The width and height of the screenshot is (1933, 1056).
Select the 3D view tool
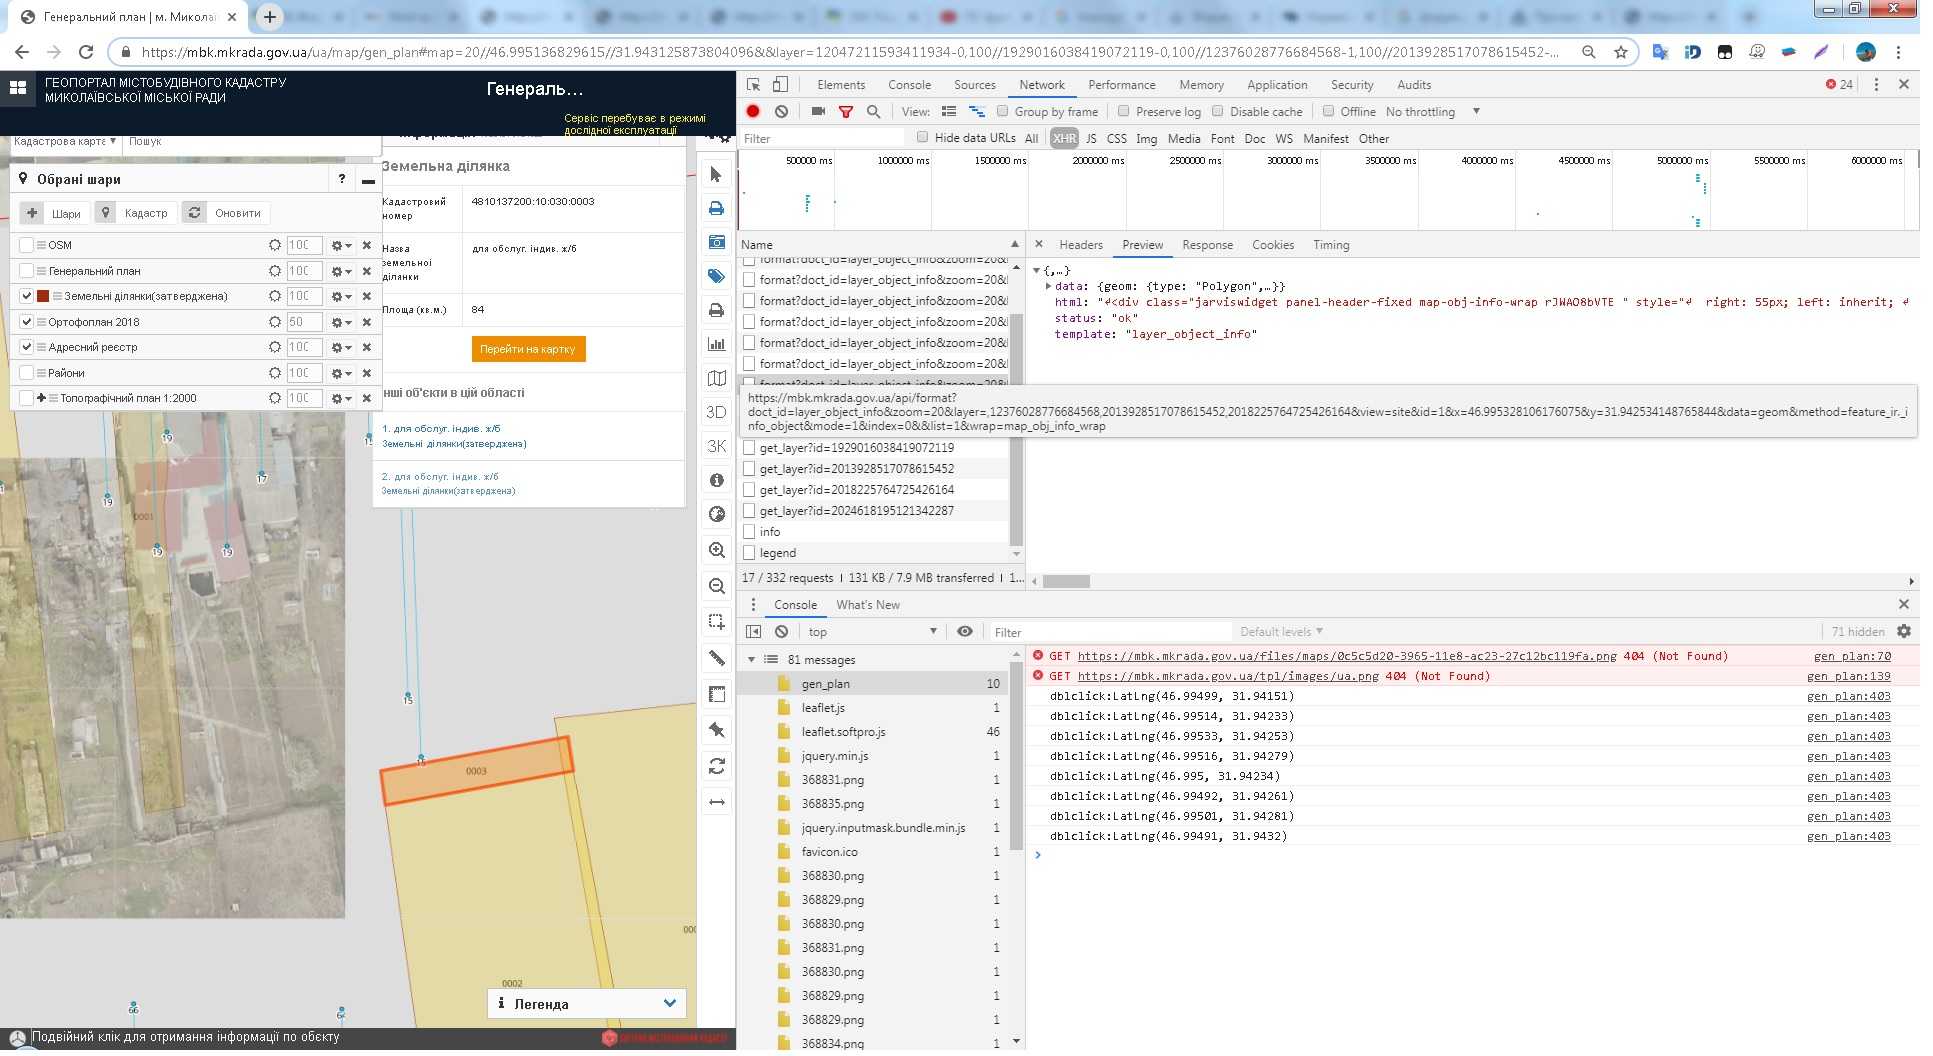tap(716, 412)
